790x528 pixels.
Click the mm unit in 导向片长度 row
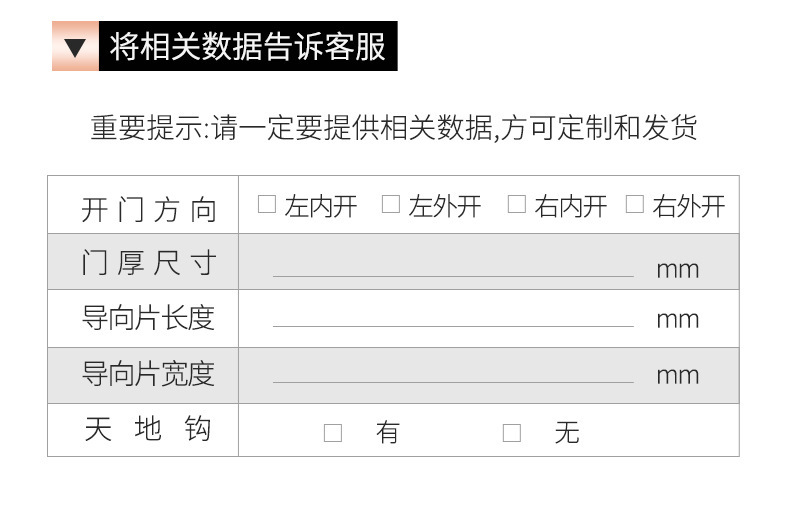[677, 320]
